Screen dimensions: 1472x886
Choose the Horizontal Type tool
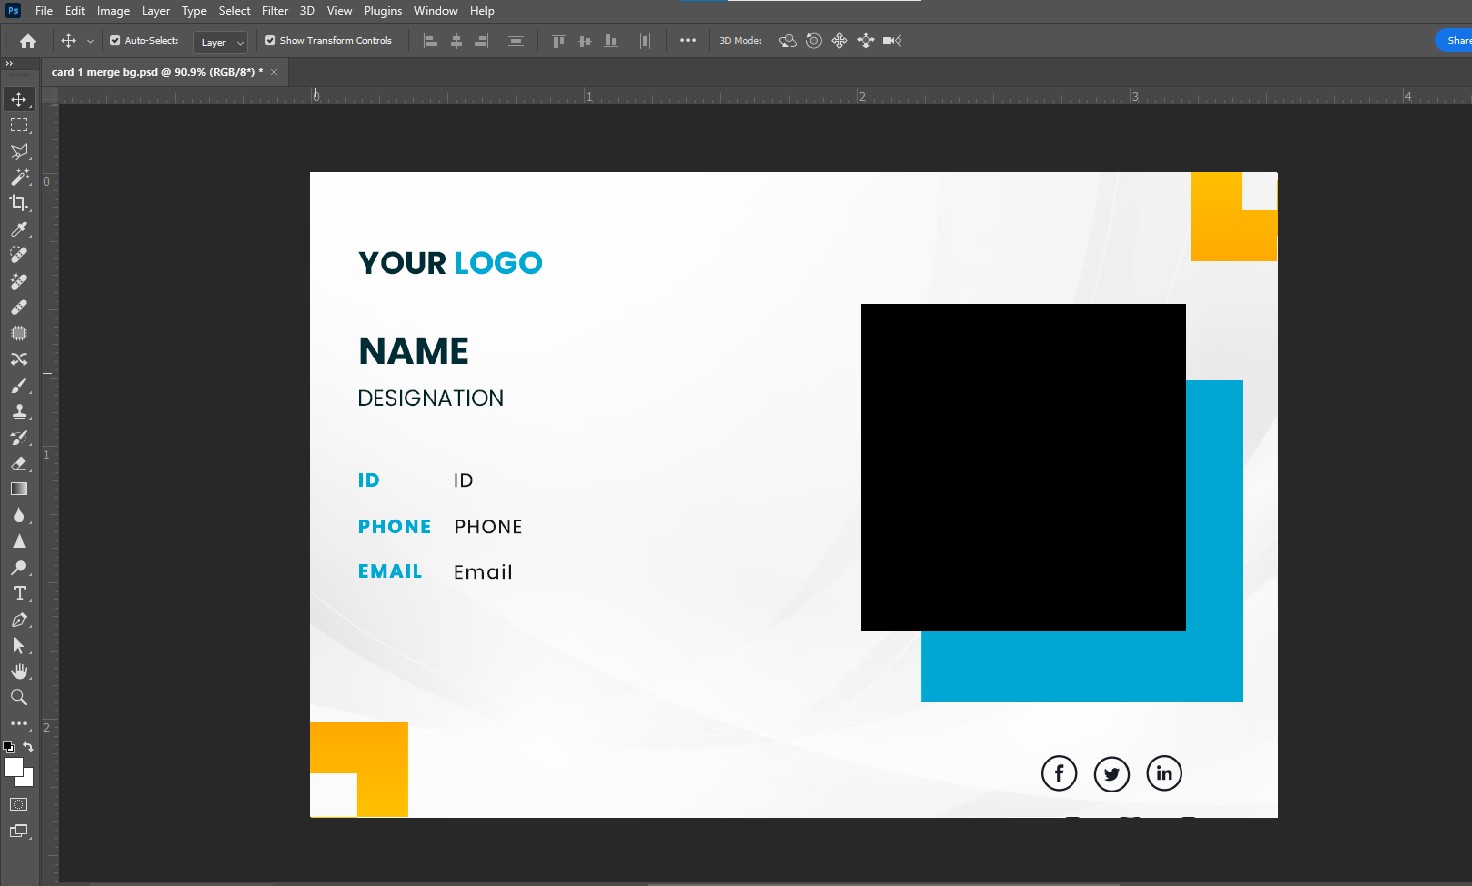(18, 593)
